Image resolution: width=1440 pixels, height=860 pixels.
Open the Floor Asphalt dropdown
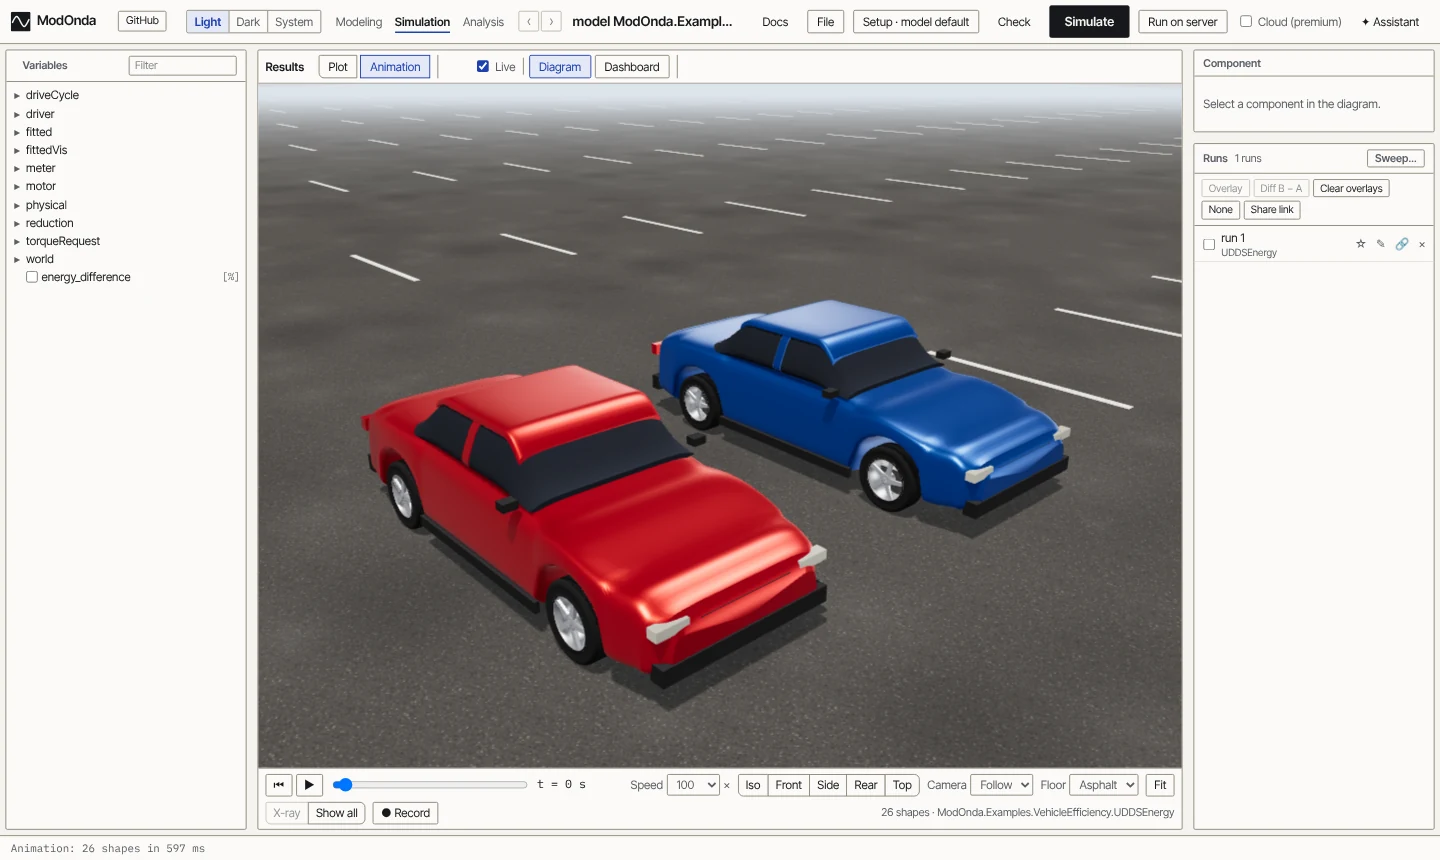tap(1104, 785)
